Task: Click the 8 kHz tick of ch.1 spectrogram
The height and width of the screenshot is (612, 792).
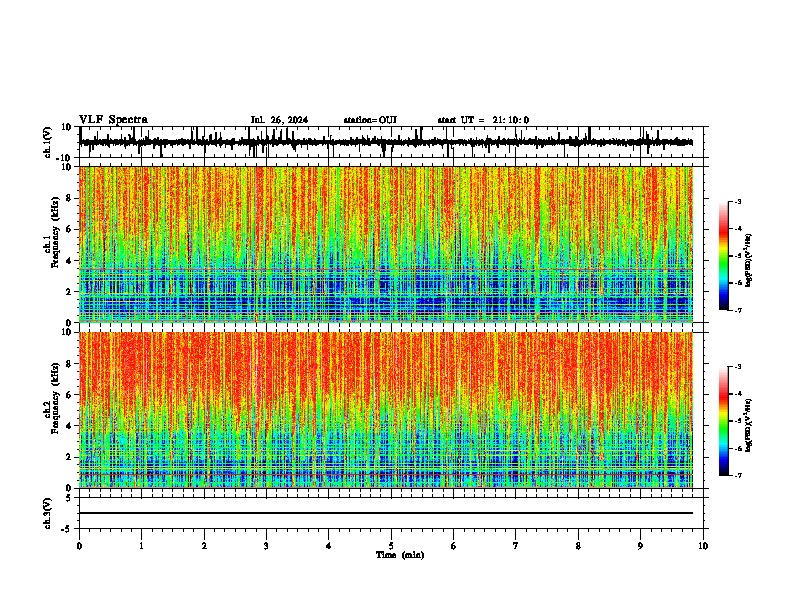Action: tap(70, 198)
